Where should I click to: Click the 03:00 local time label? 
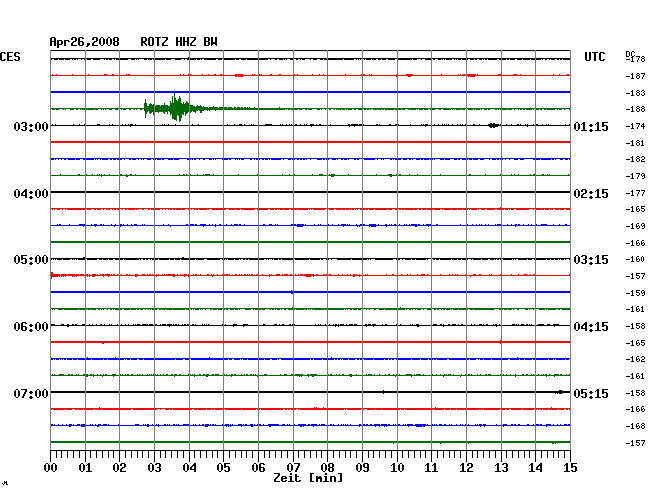pos(31,126)
